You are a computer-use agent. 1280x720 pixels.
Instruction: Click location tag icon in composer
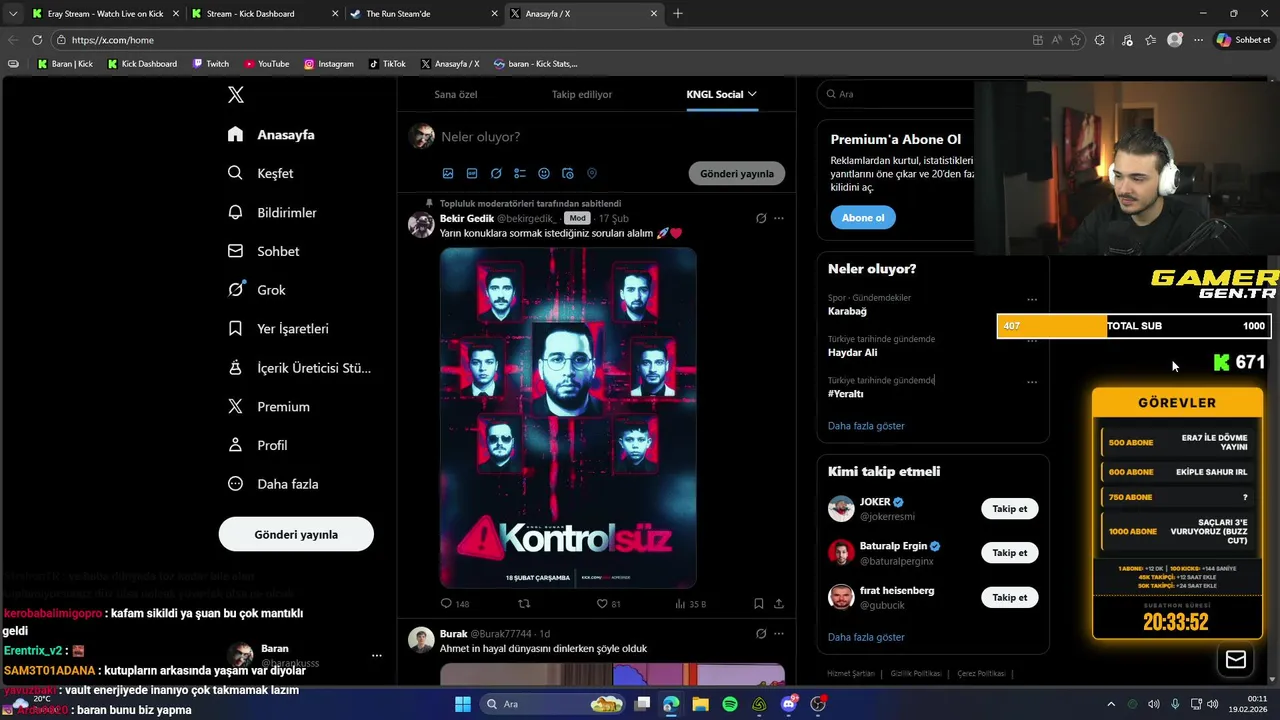click(x=592, y=173)
